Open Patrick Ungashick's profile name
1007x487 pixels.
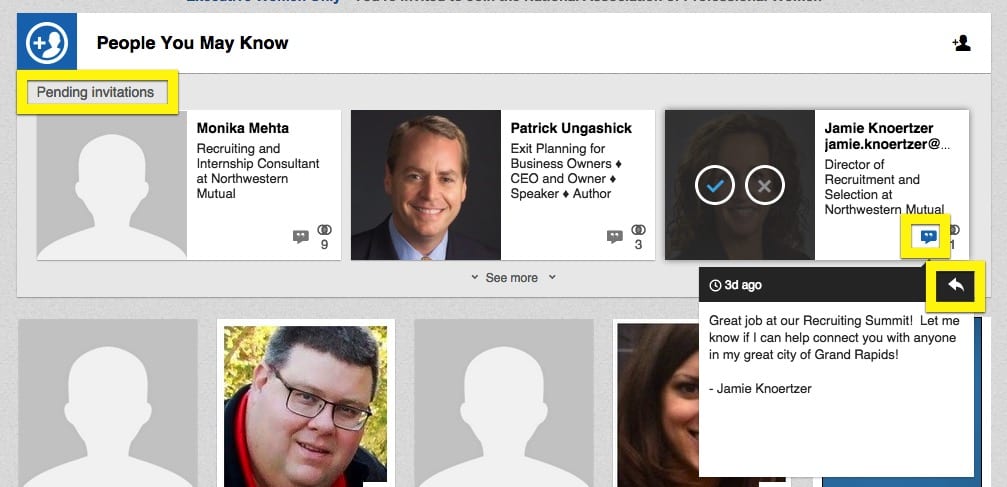point(571,128)
